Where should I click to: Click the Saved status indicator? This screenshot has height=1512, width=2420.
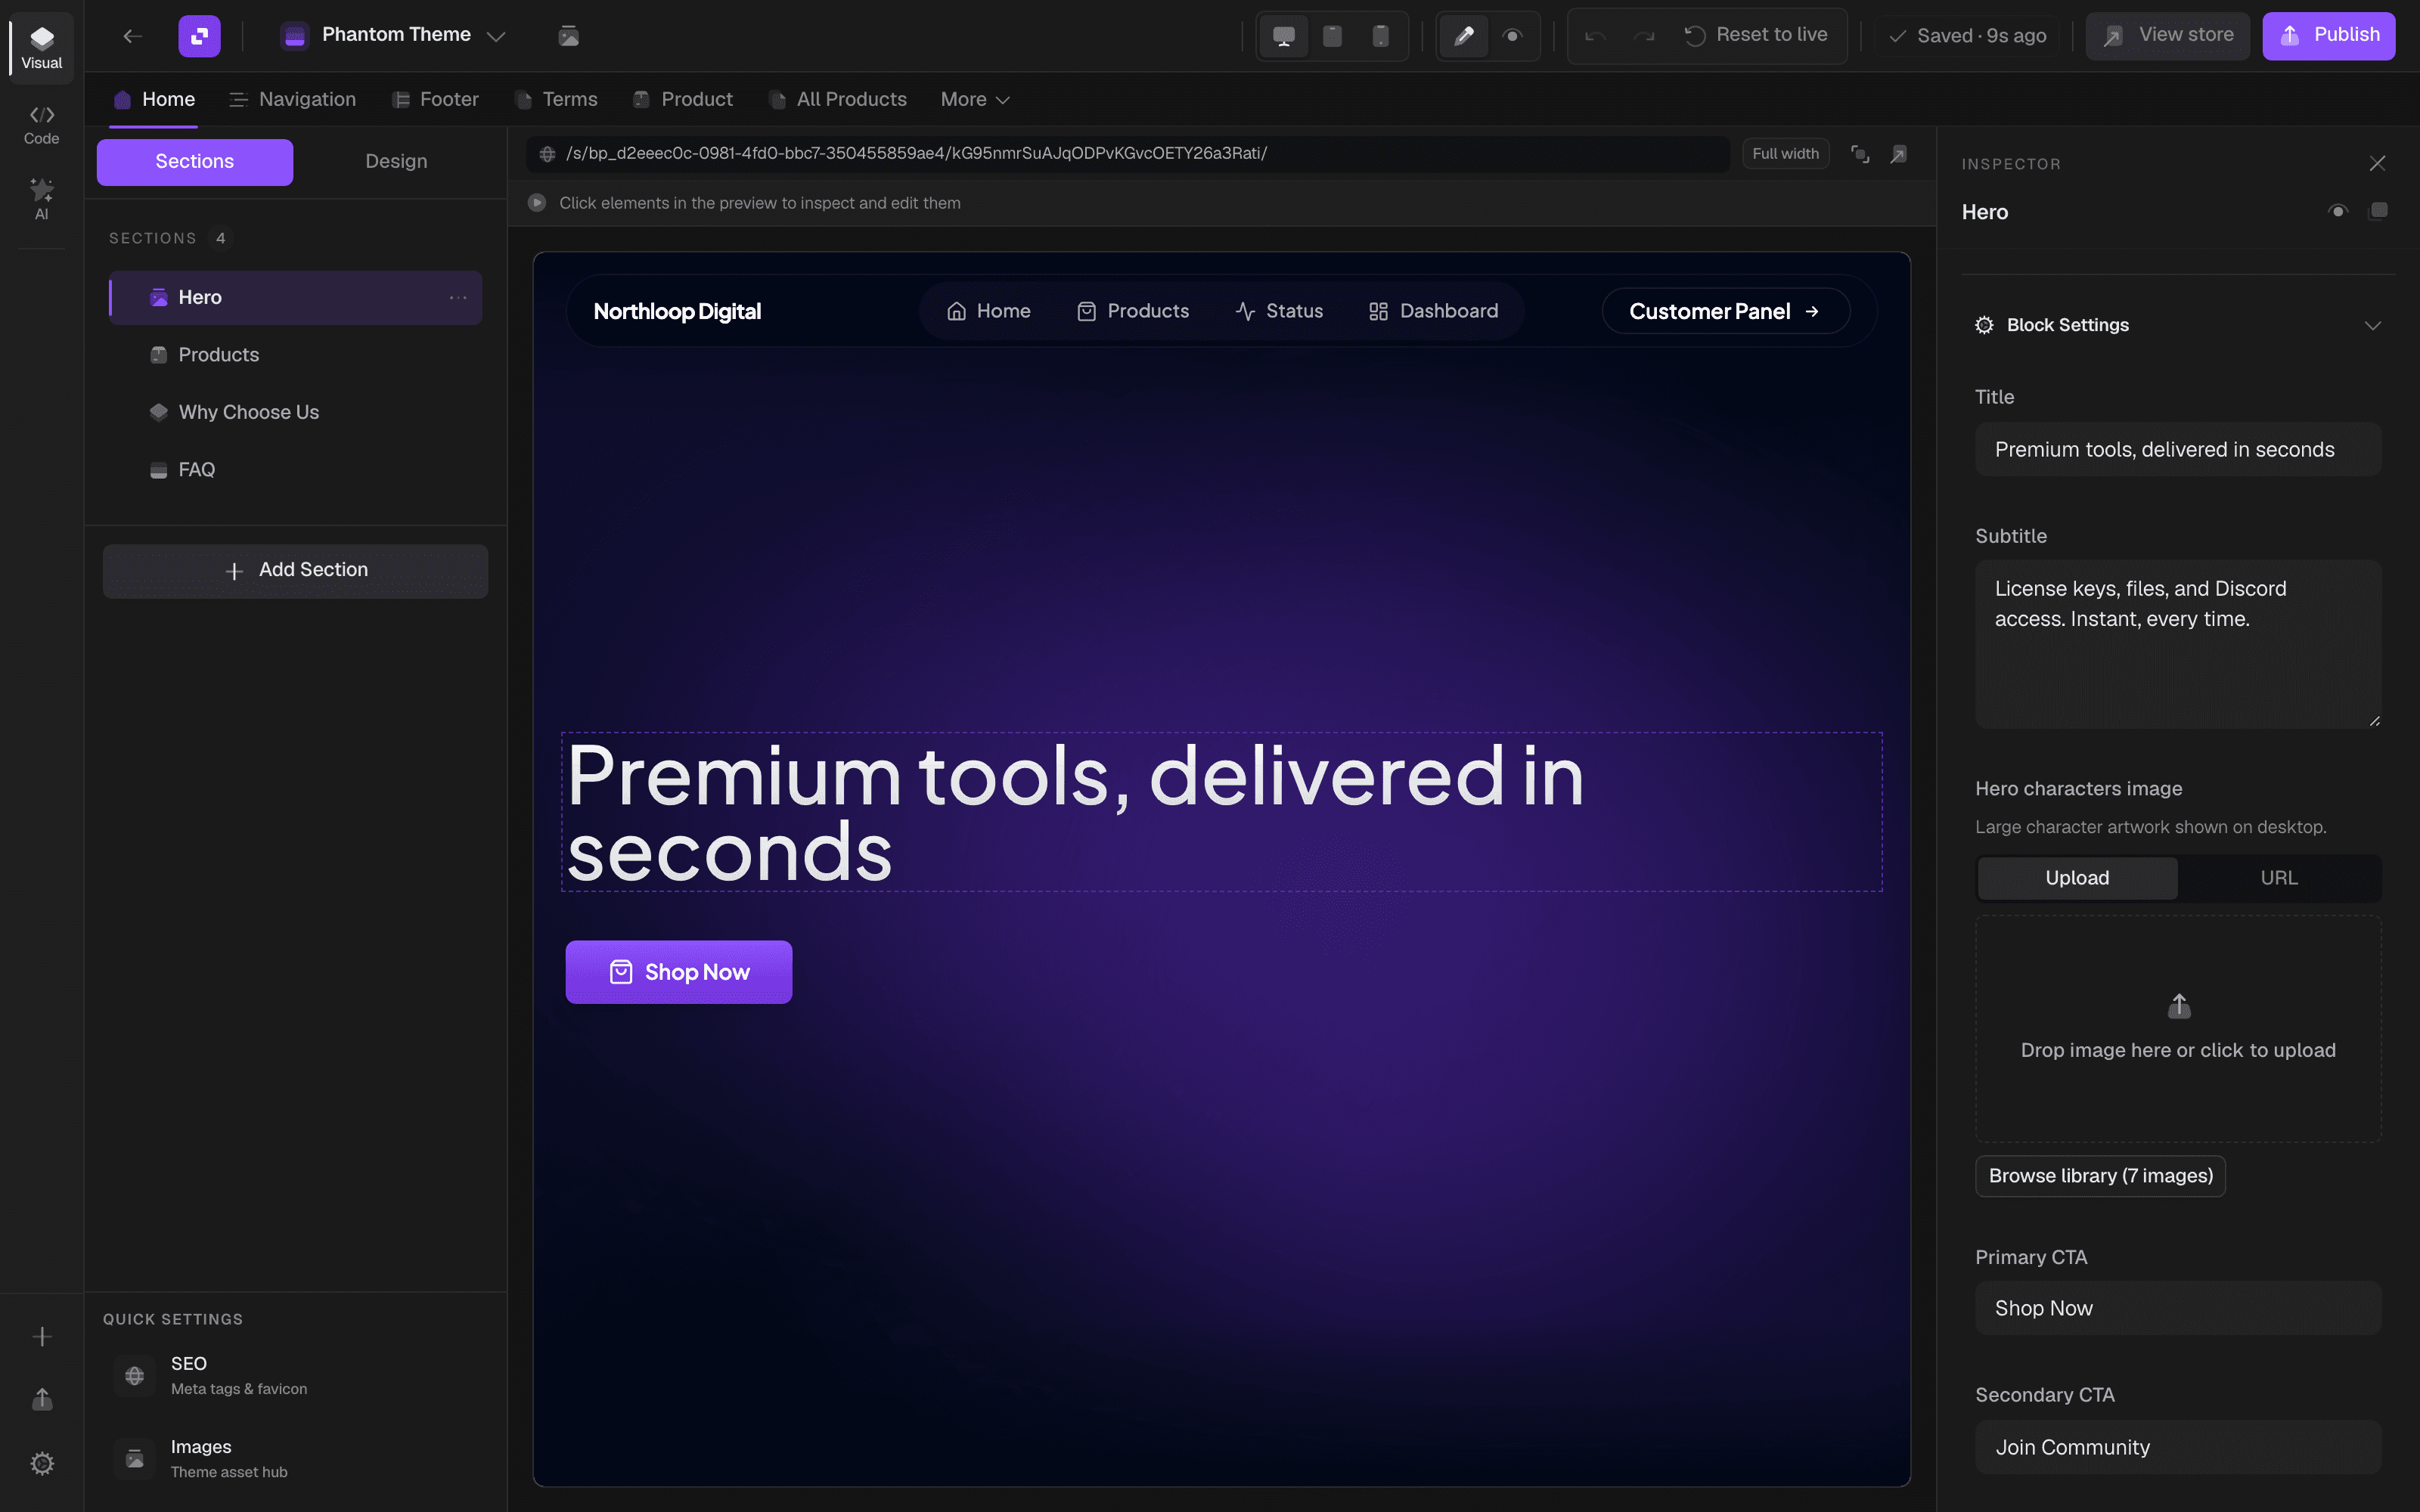[1967, 36]
